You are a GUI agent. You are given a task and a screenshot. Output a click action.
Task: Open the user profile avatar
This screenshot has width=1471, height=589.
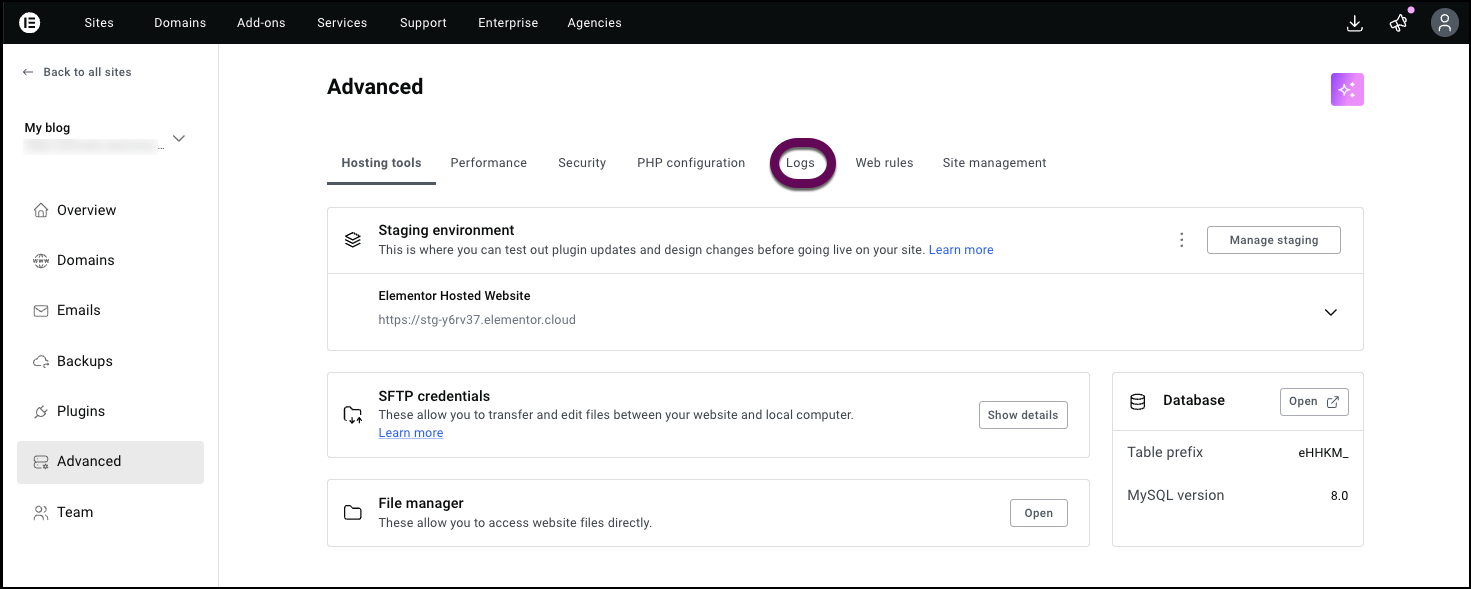click(1444, 22)
